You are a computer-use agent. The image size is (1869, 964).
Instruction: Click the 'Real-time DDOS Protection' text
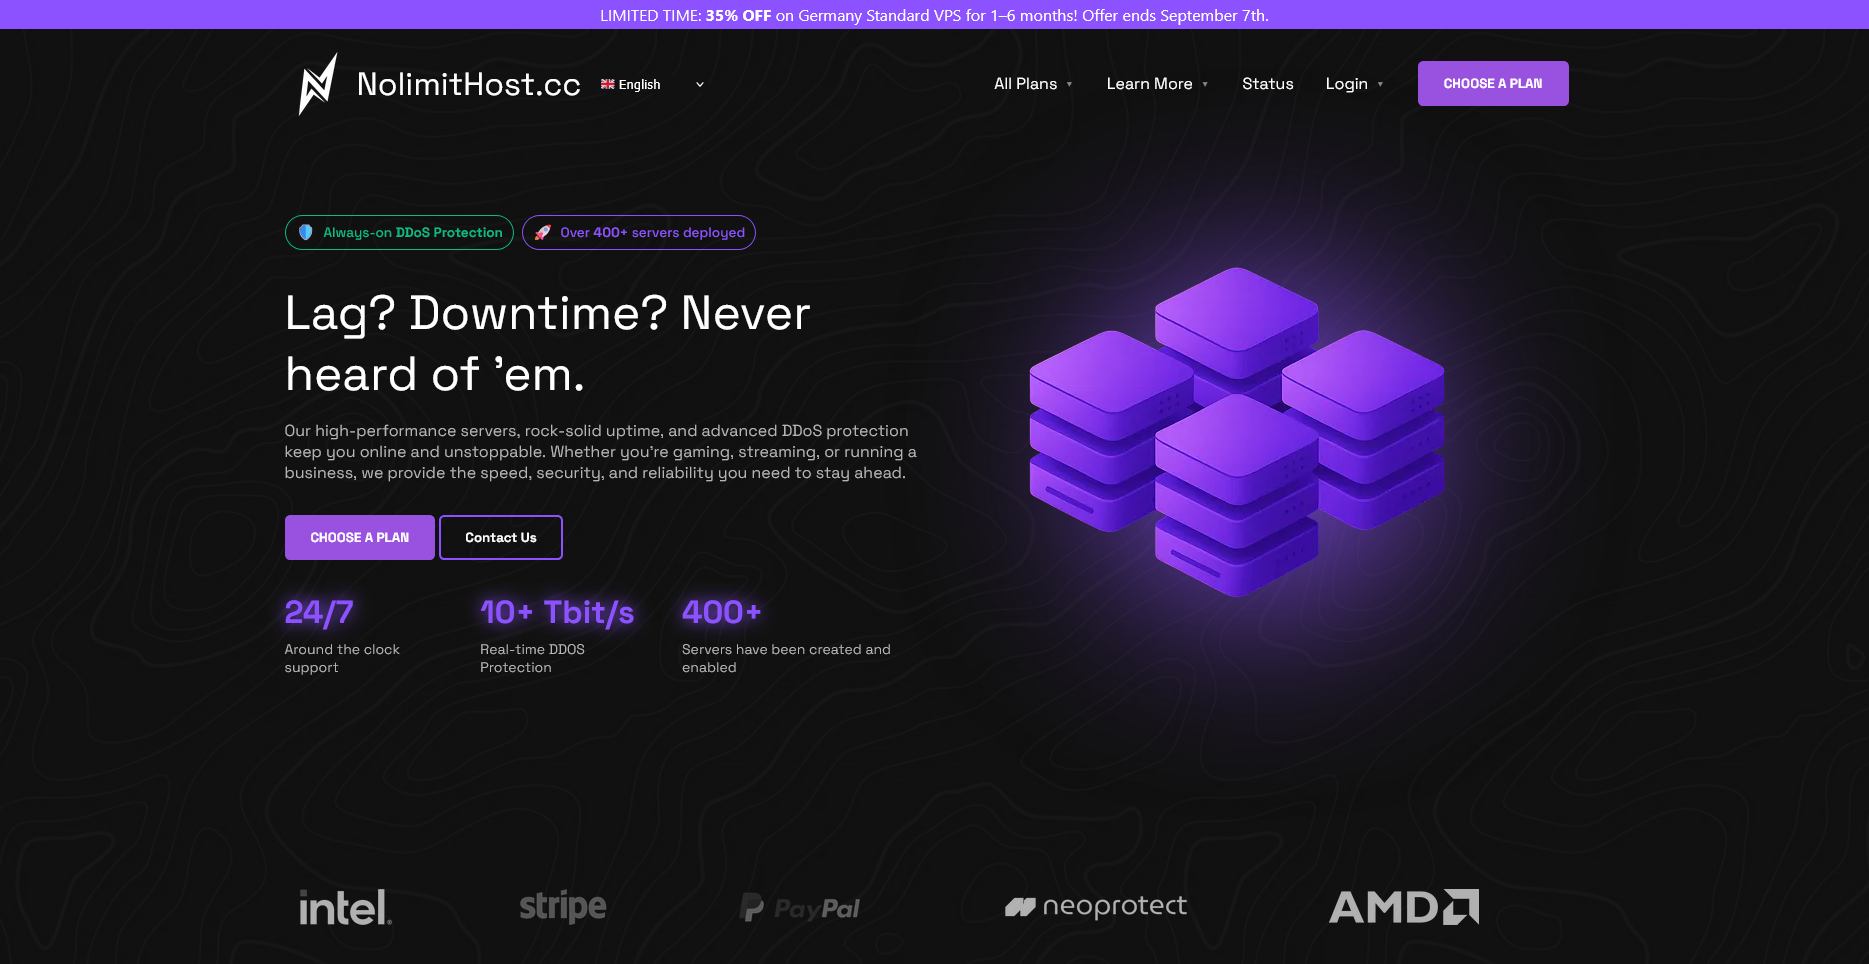(532, 659)
